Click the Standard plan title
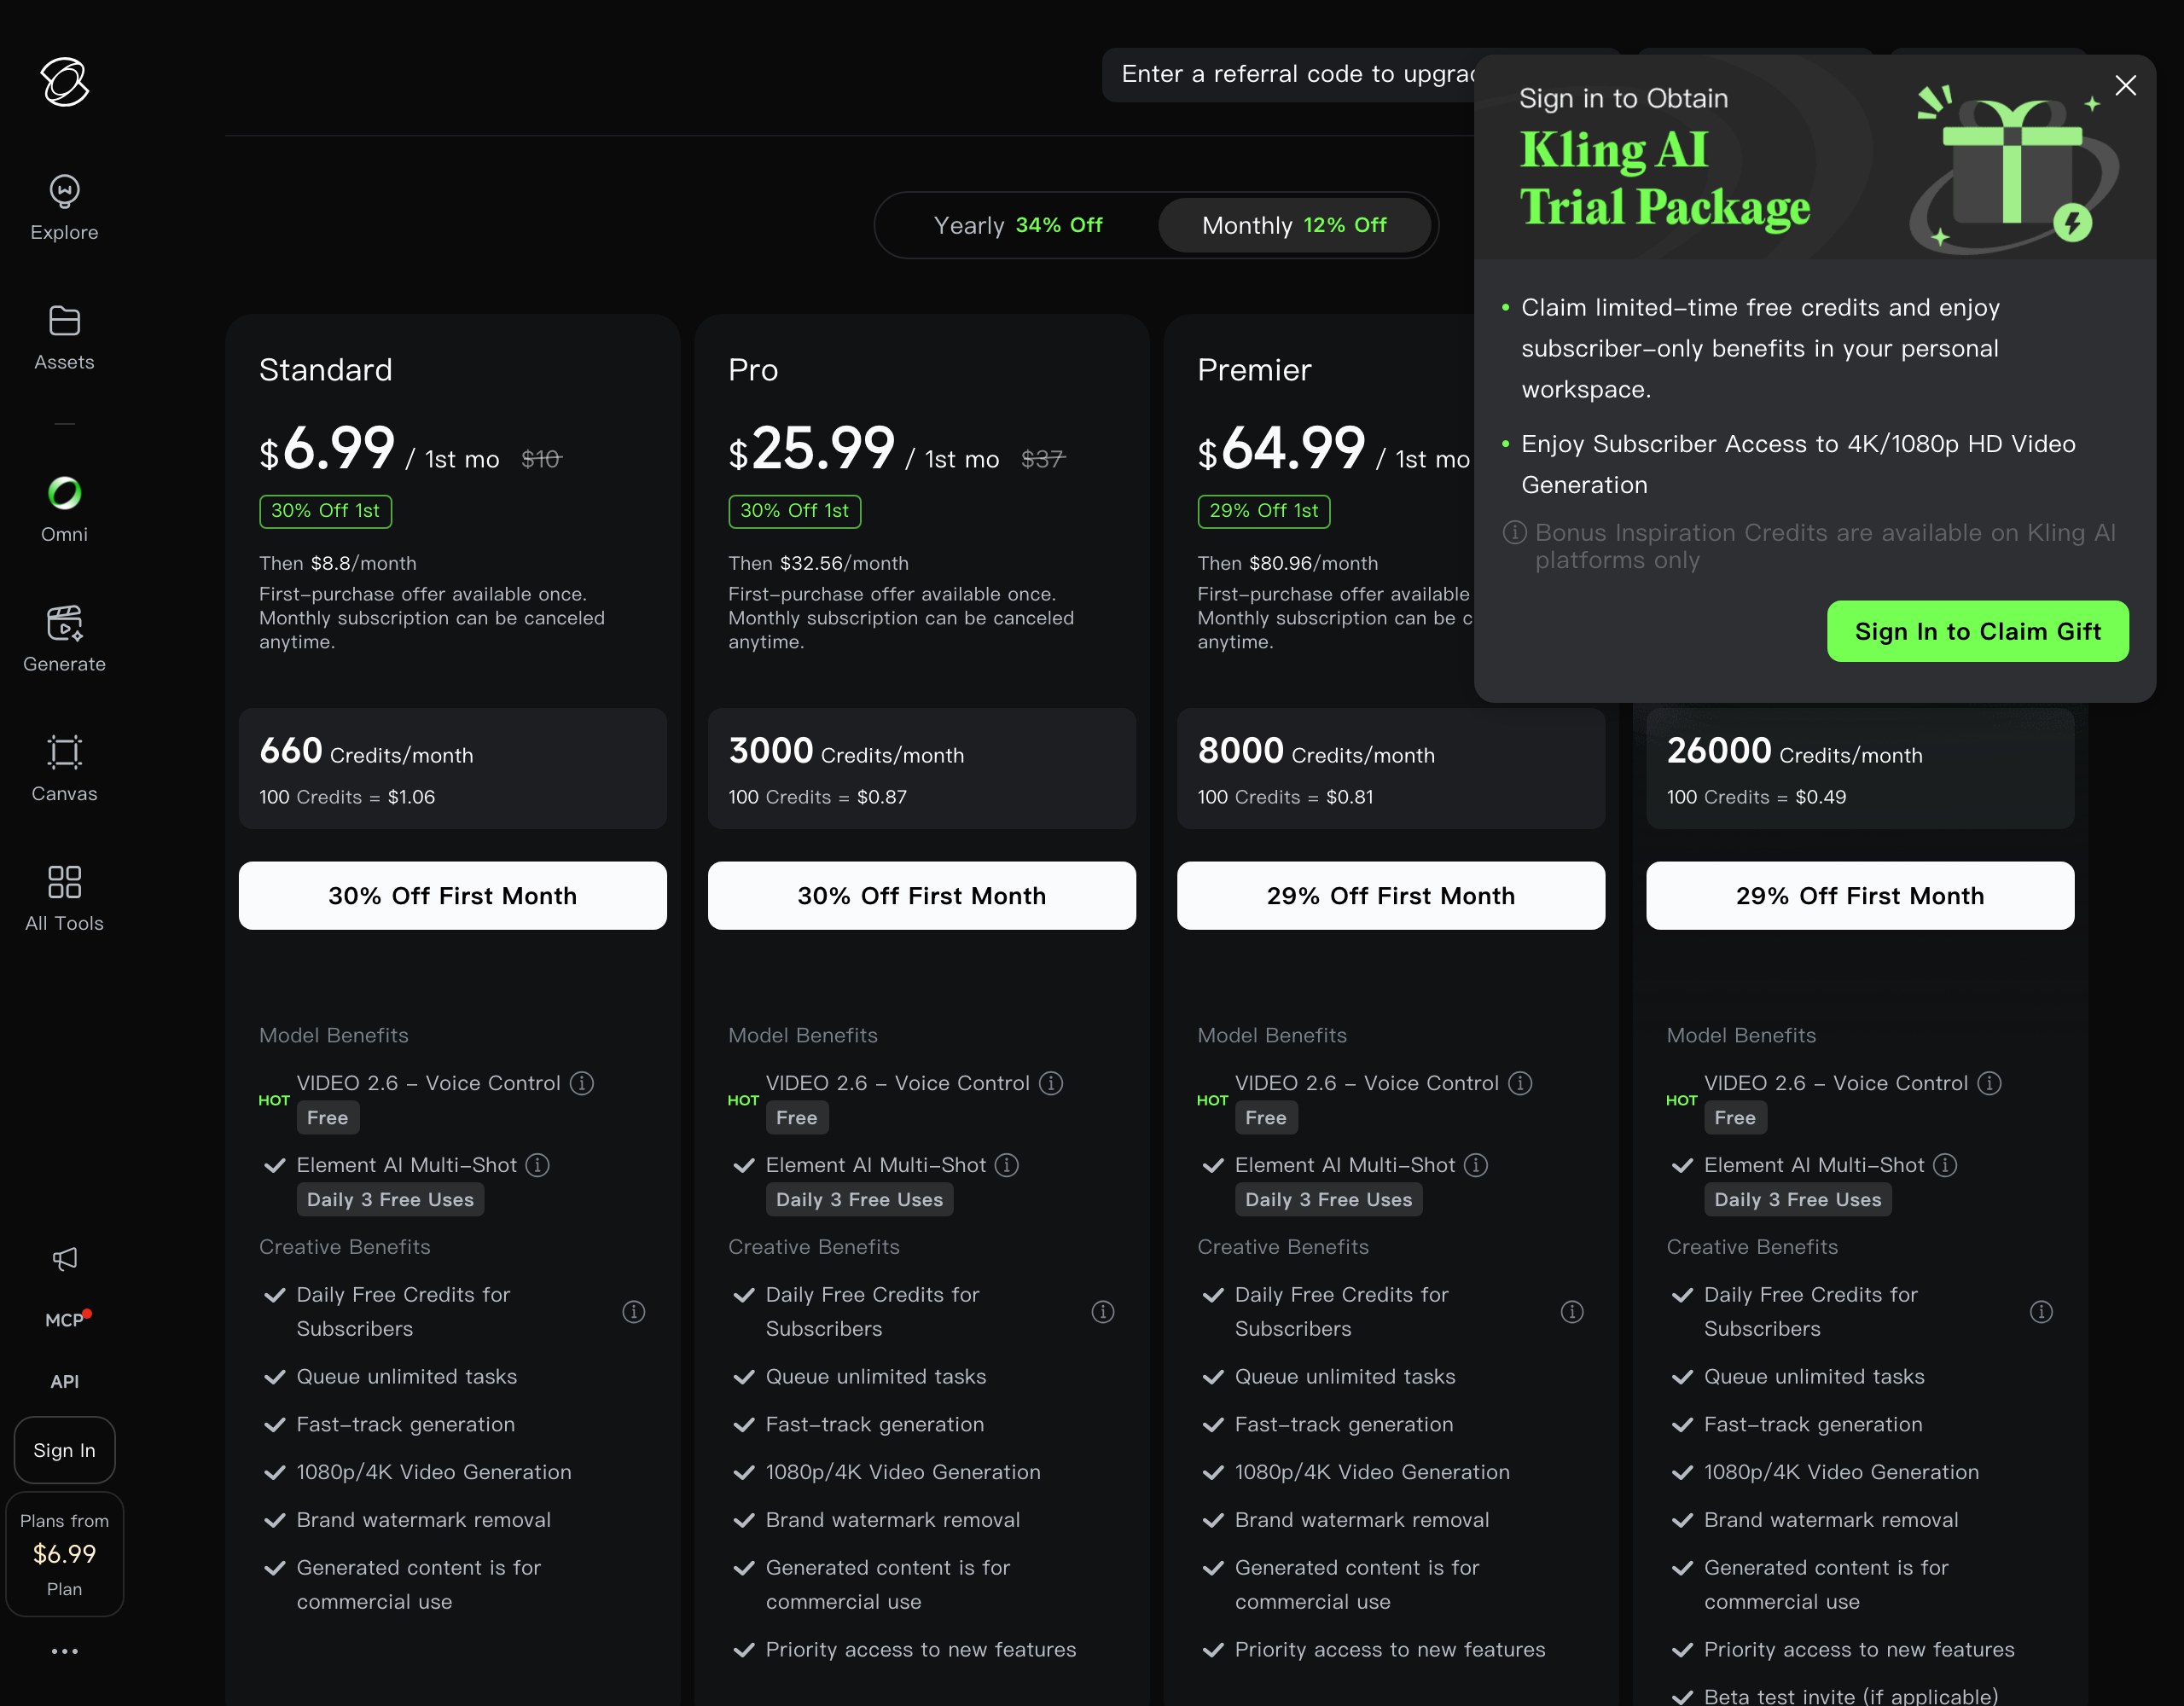This screenshot has height=1706, width=2184. coord(326,370)
